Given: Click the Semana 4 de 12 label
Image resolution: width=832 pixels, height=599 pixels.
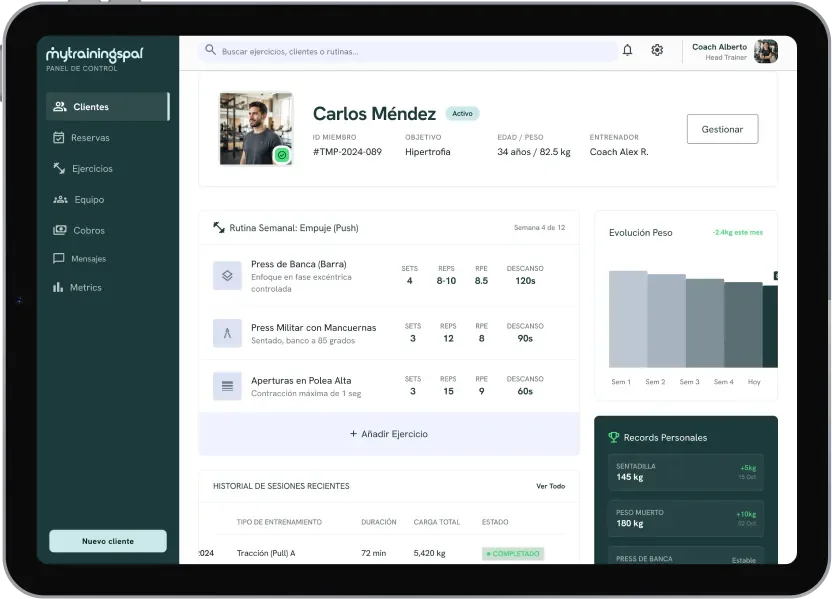Looking at the screenshot, I should pos(539,228).
